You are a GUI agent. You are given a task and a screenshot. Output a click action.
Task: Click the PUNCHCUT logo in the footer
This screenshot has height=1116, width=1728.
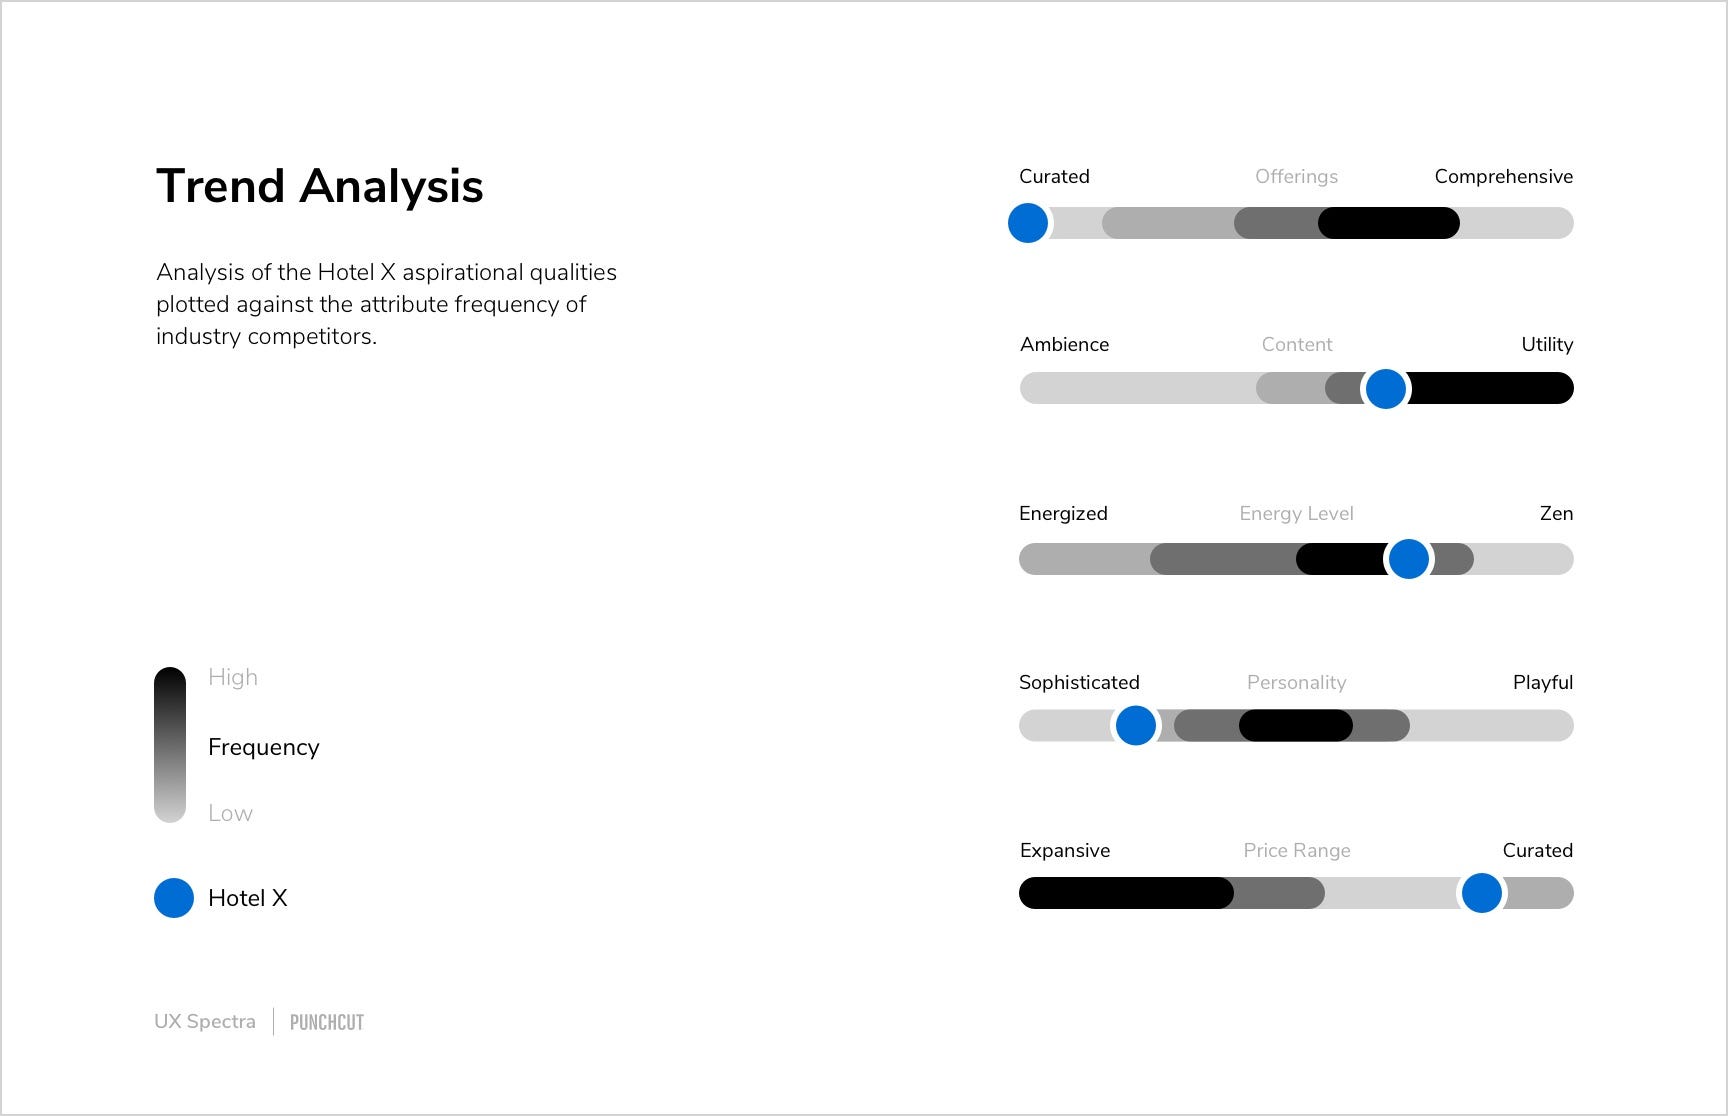(x=327, y=1022)
